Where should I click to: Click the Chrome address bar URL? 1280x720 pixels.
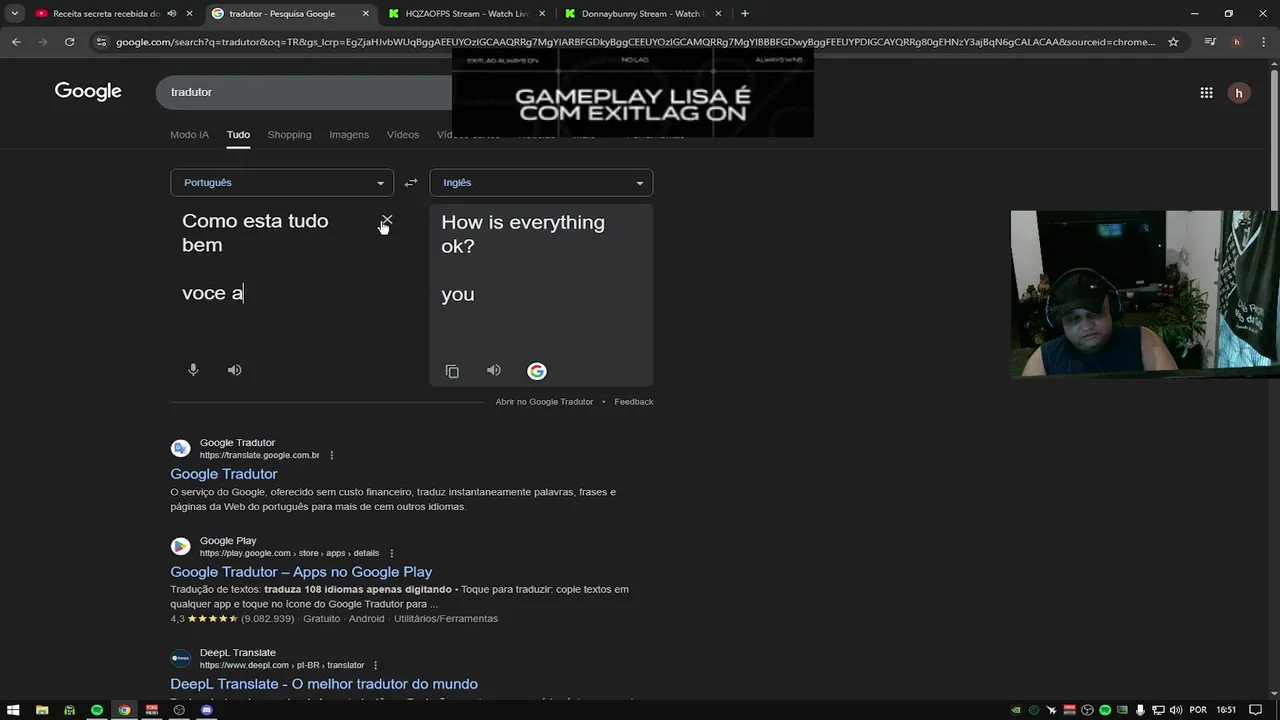pos(635,42)
